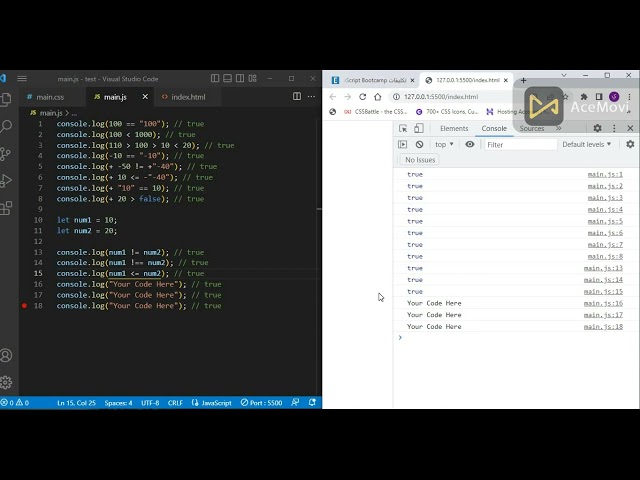Open the Customize Layout icon
Image resolution: width=640 pixels, height=480 pixels.
(x=253, y=78)
